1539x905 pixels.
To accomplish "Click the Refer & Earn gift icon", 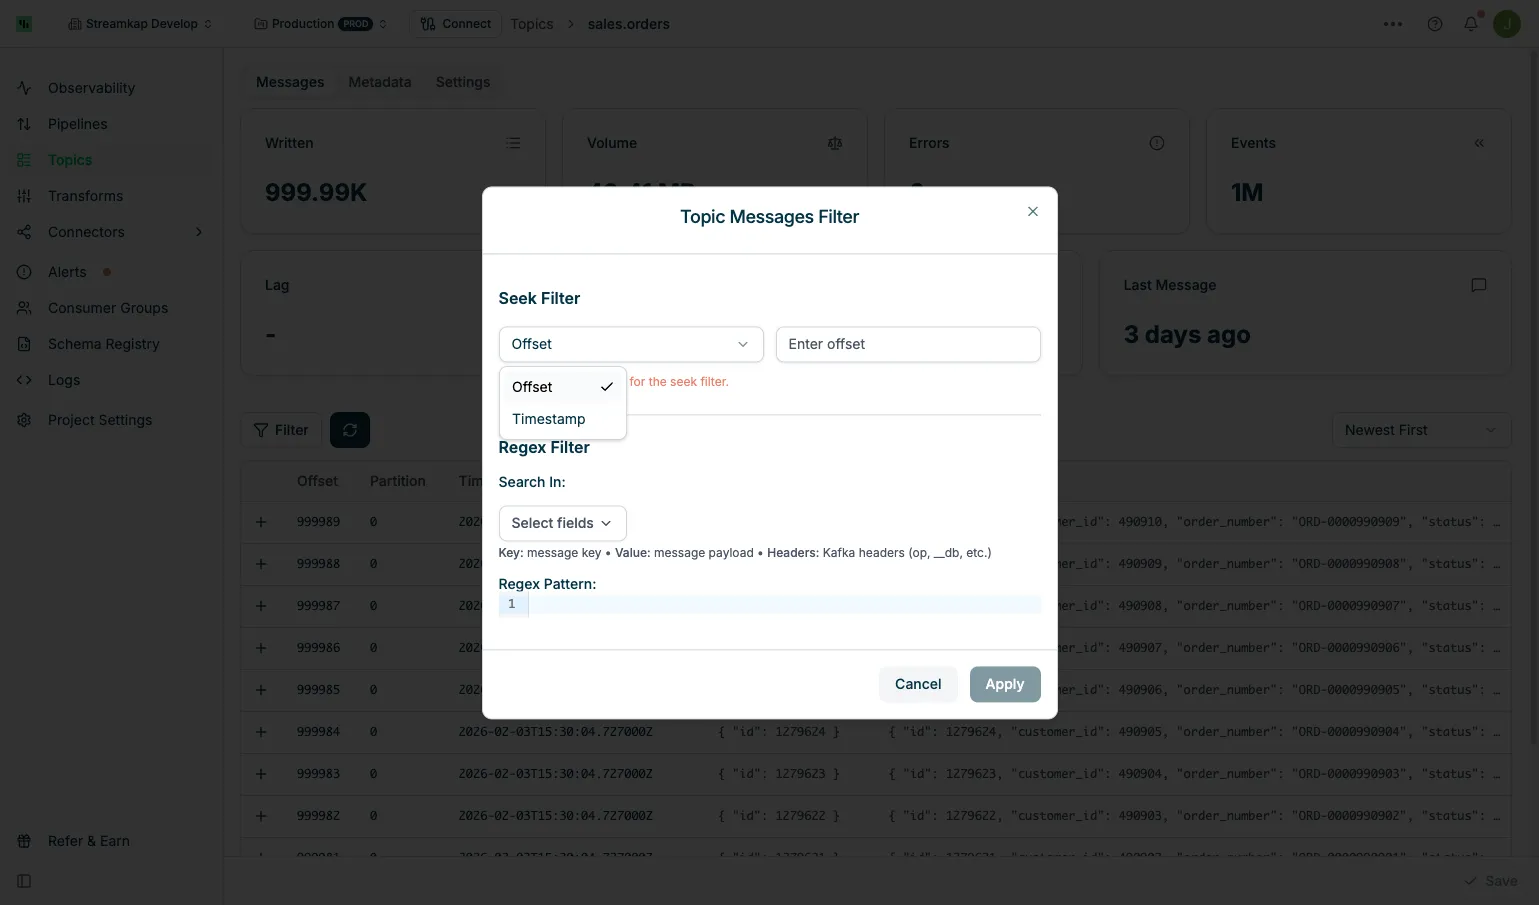I will click(x=24, y=841).
